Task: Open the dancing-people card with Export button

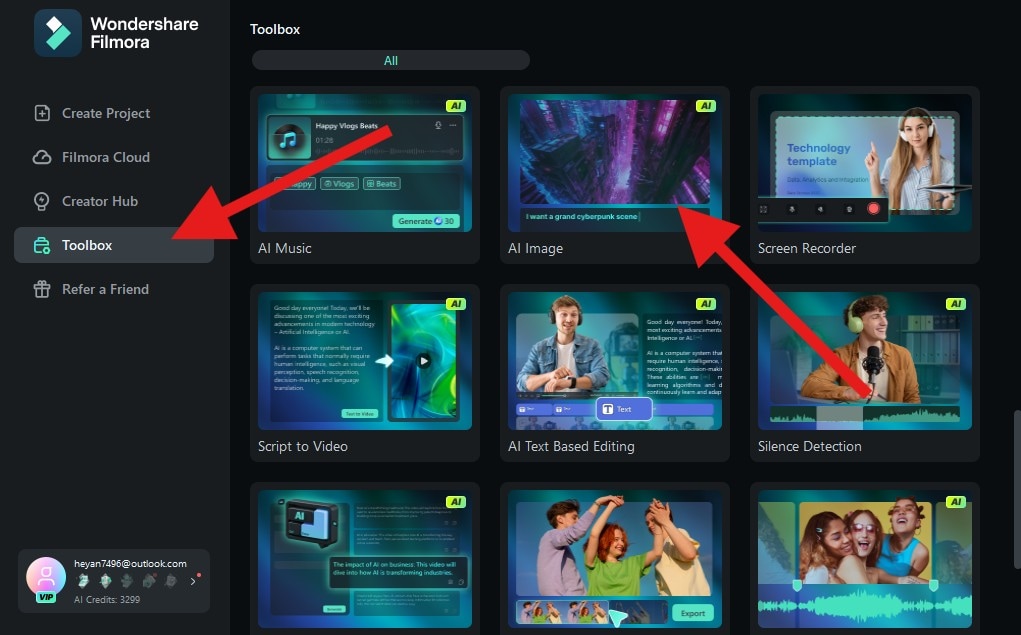Action: click(x=615, y=559)
